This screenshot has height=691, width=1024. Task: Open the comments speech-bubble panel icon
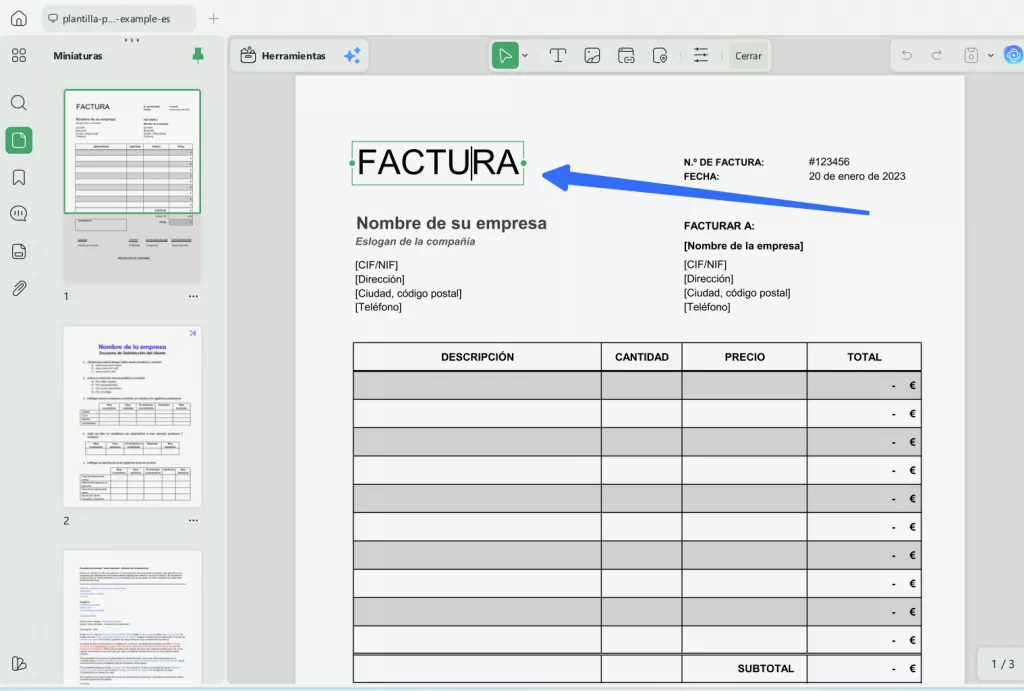point(19,214)
